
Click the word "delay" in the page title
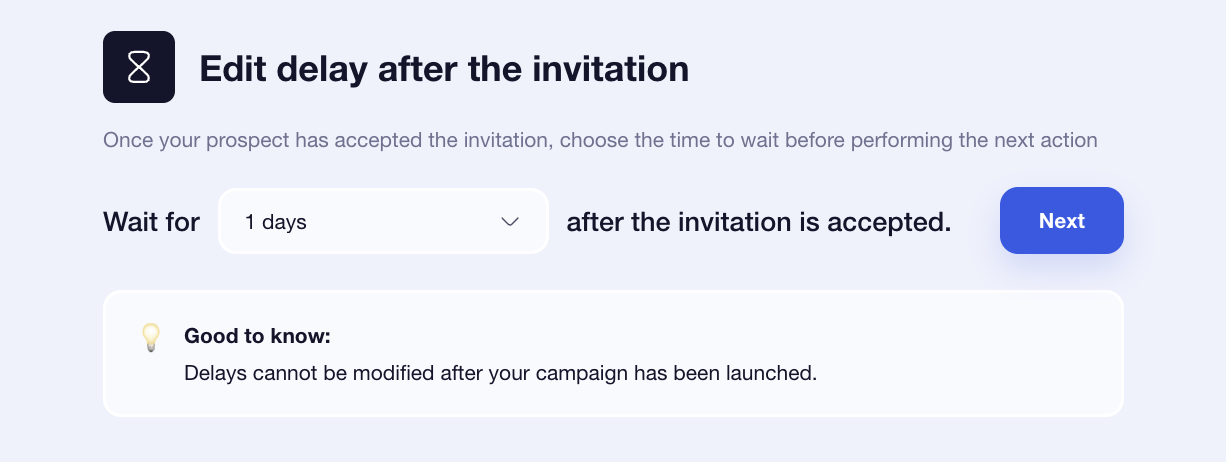point(317,68)
